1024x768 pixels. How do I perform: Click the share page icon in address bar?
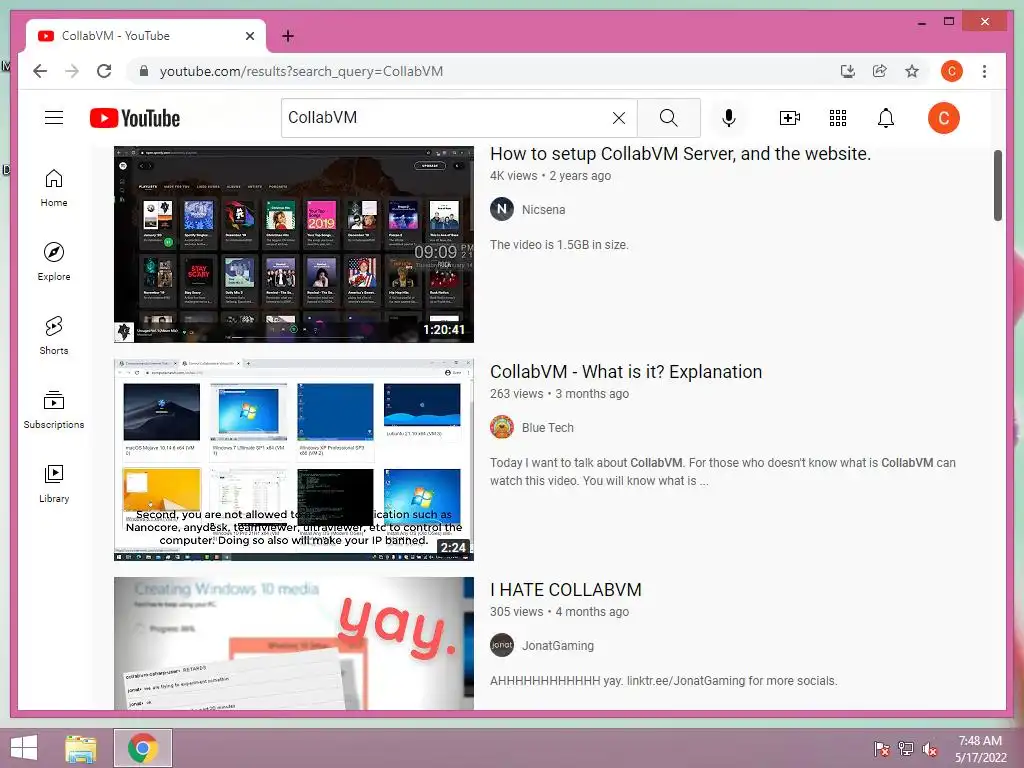click(880, 71)
